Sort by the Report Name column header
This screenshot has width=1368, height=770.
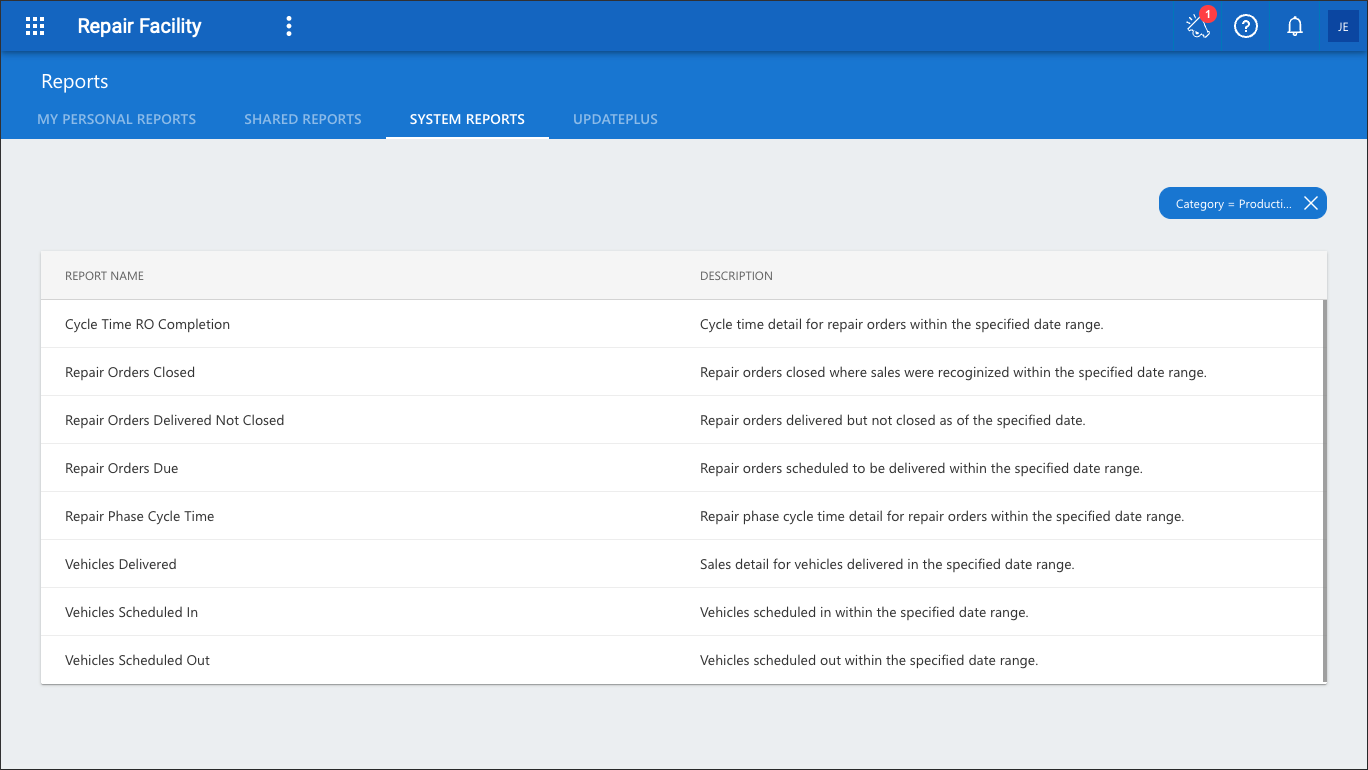point(104,276)
